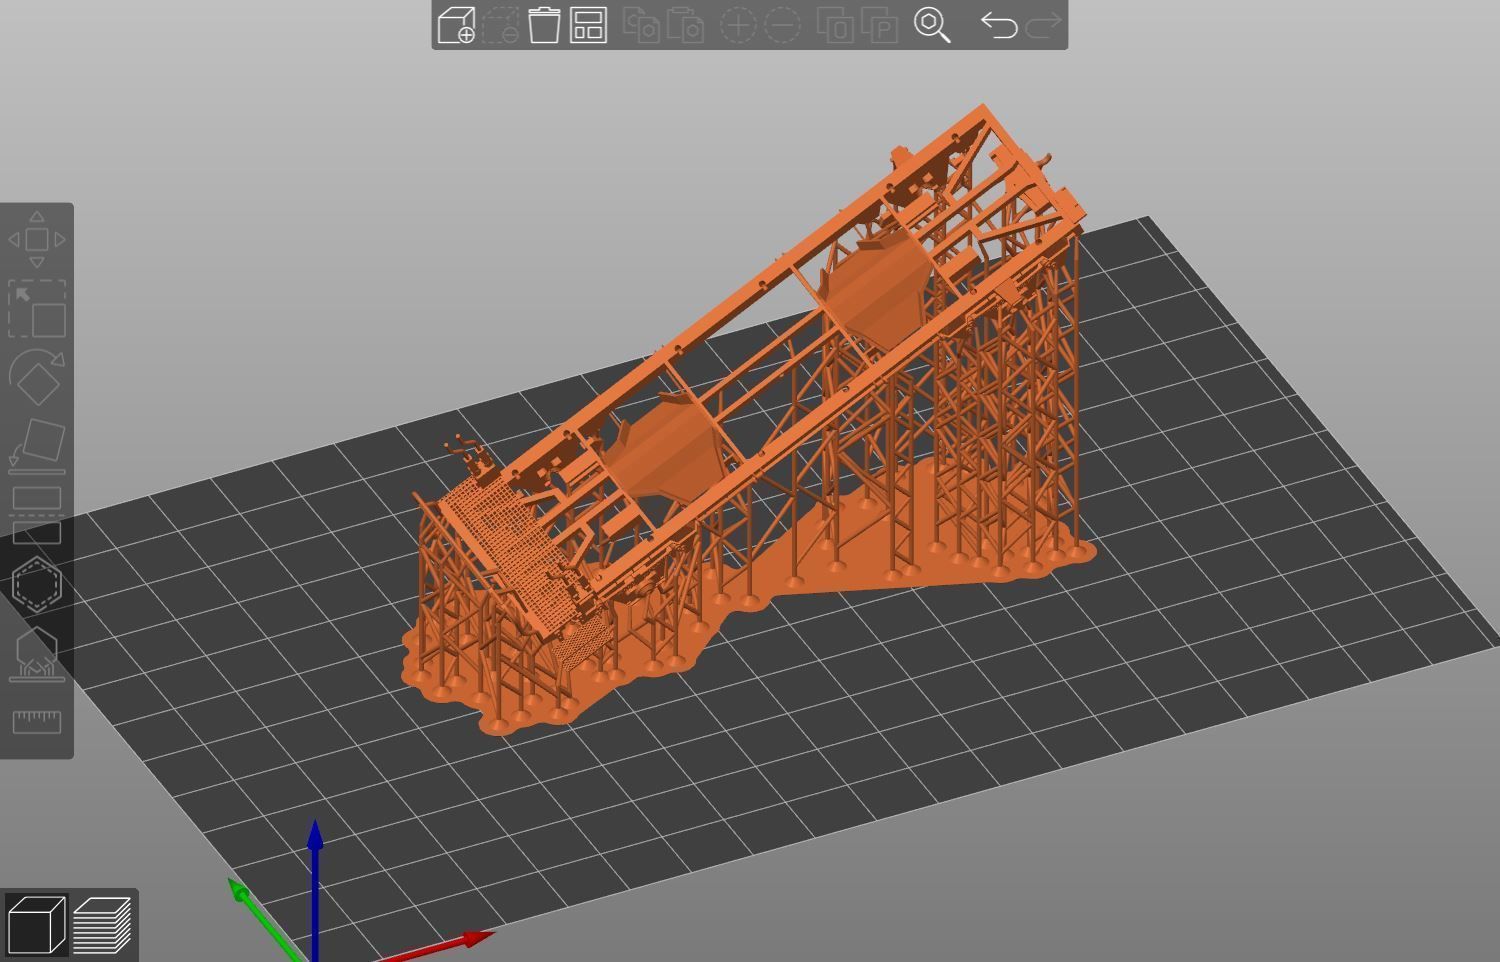Switch to the sliced layers preview
Image resolution: width=1500 pixels, height=962 pixels.
tap(102, 925)
